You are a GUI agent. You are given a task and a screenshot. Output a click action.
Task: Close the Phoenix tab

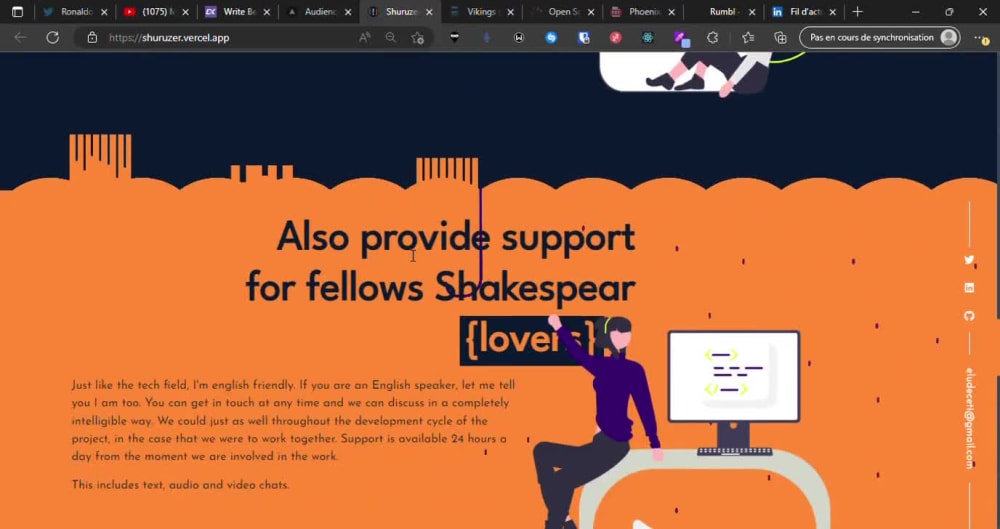[672, 11]
